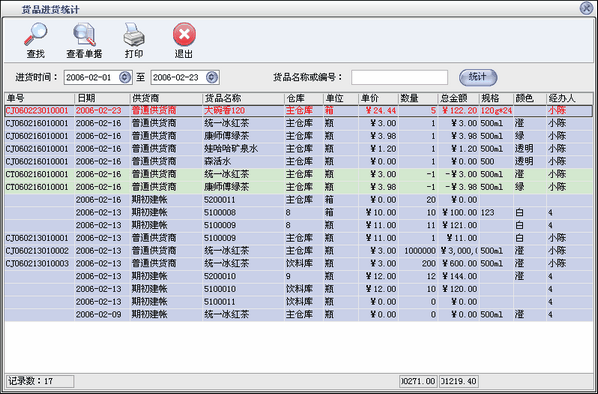Open 查看单据 document viewer icon

pos(84,34)
